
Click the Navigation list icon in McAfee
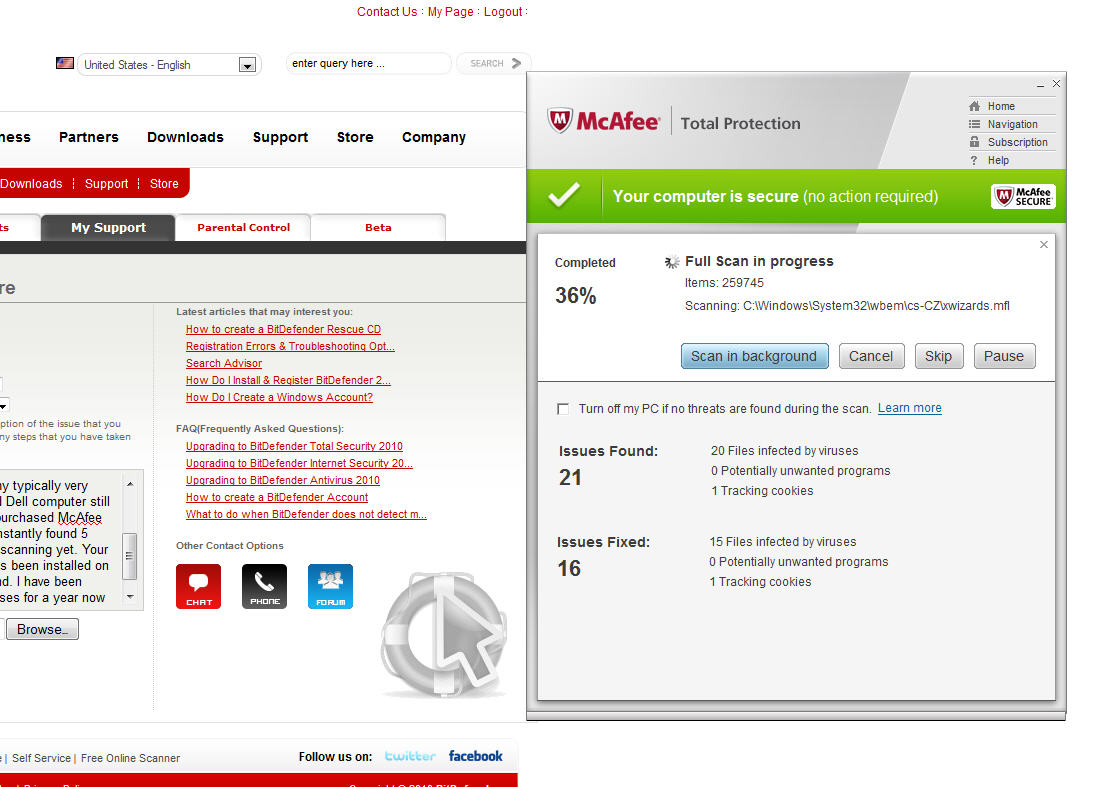pyautogui.click(x=975, y=124)
